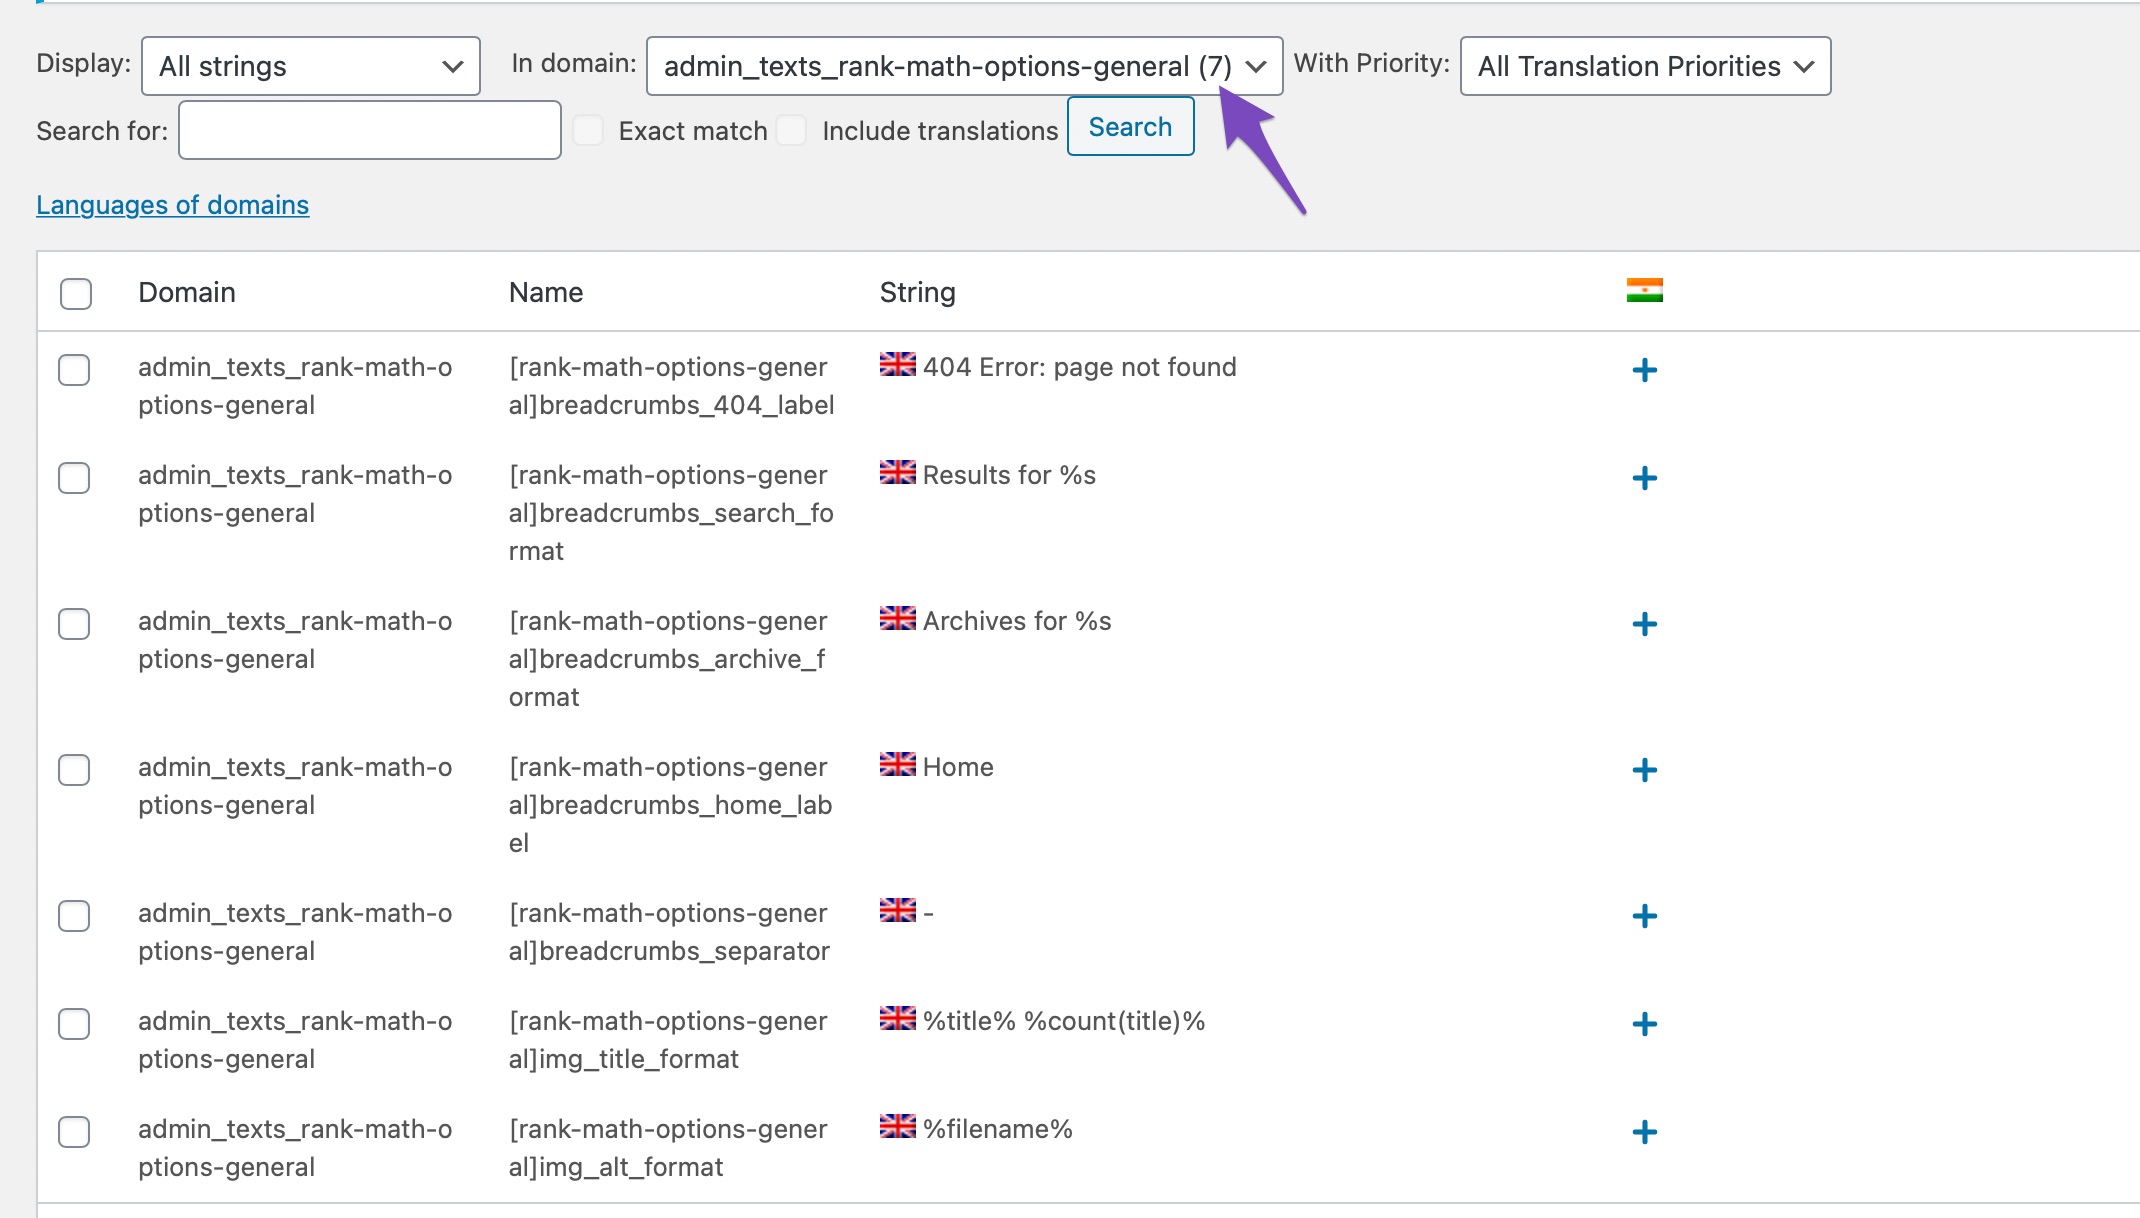Click the 'Results for %s' string text
The image size is (2140, 1218).
(1009, 475)
